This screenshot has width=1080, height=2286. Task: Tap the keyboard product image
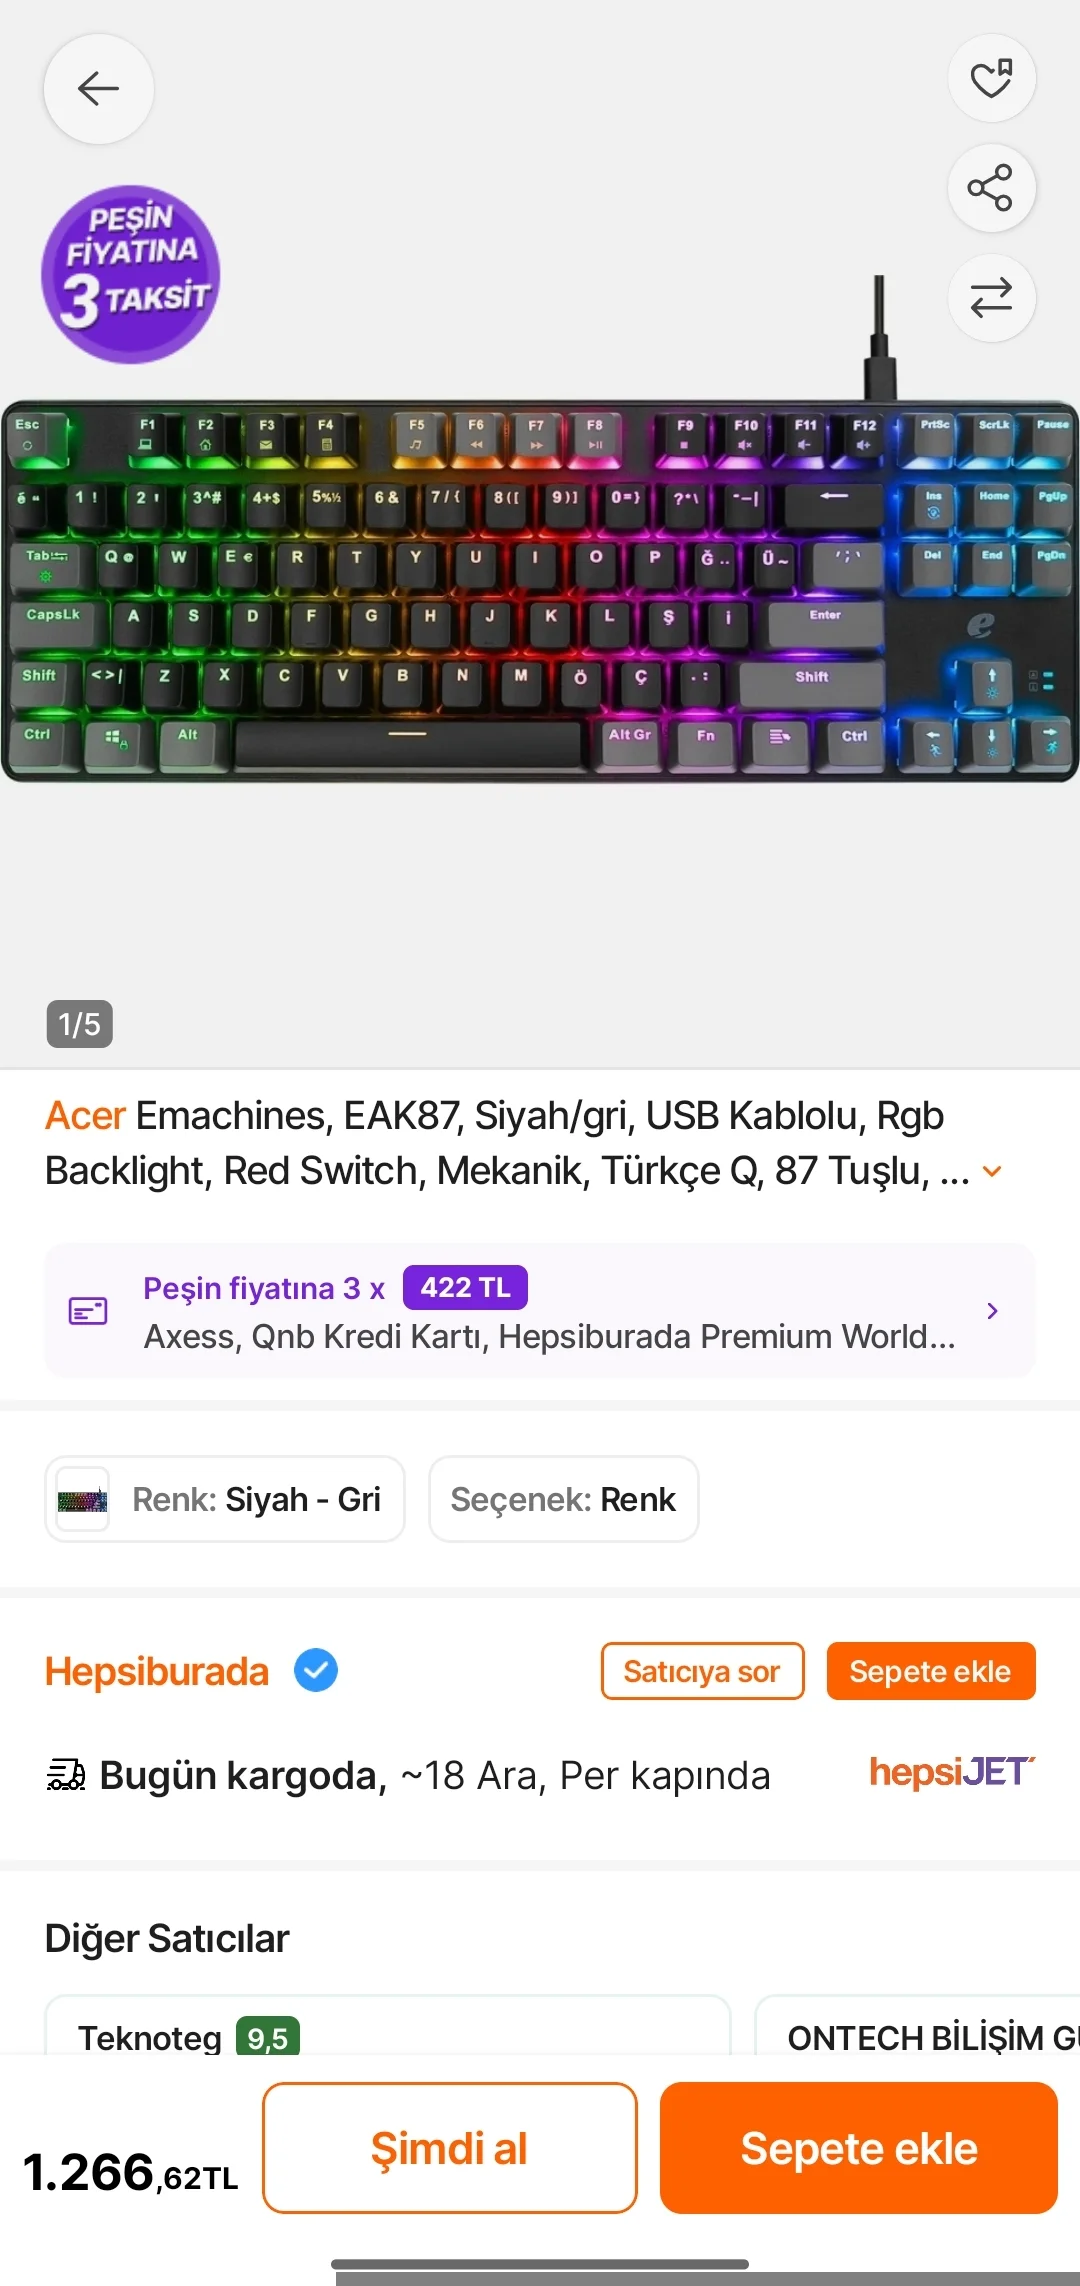[x=540, y=590]
